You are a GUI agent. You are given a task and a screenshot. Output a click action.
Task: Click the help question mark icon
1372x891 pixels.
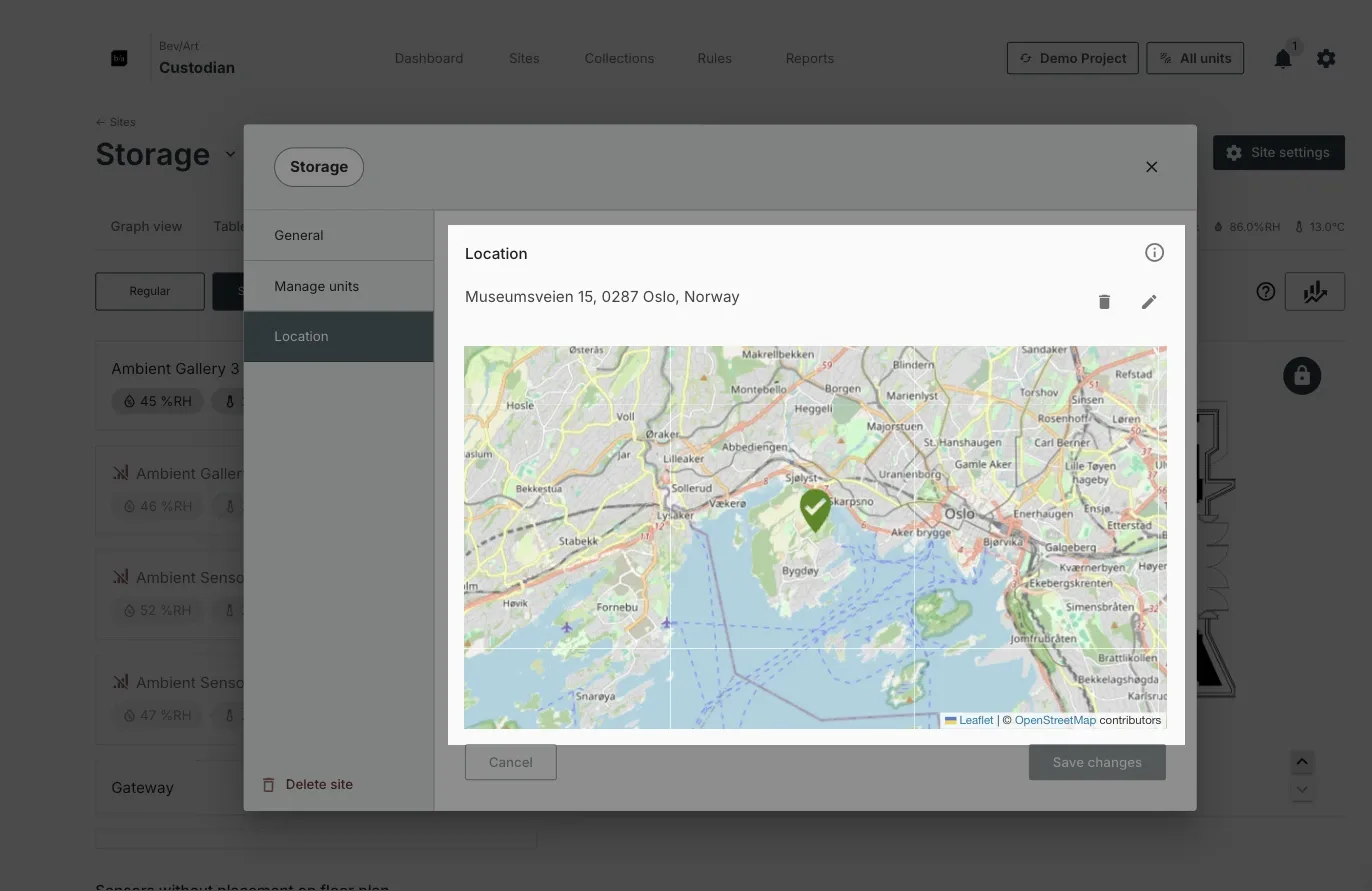(x=1266, y=292)
